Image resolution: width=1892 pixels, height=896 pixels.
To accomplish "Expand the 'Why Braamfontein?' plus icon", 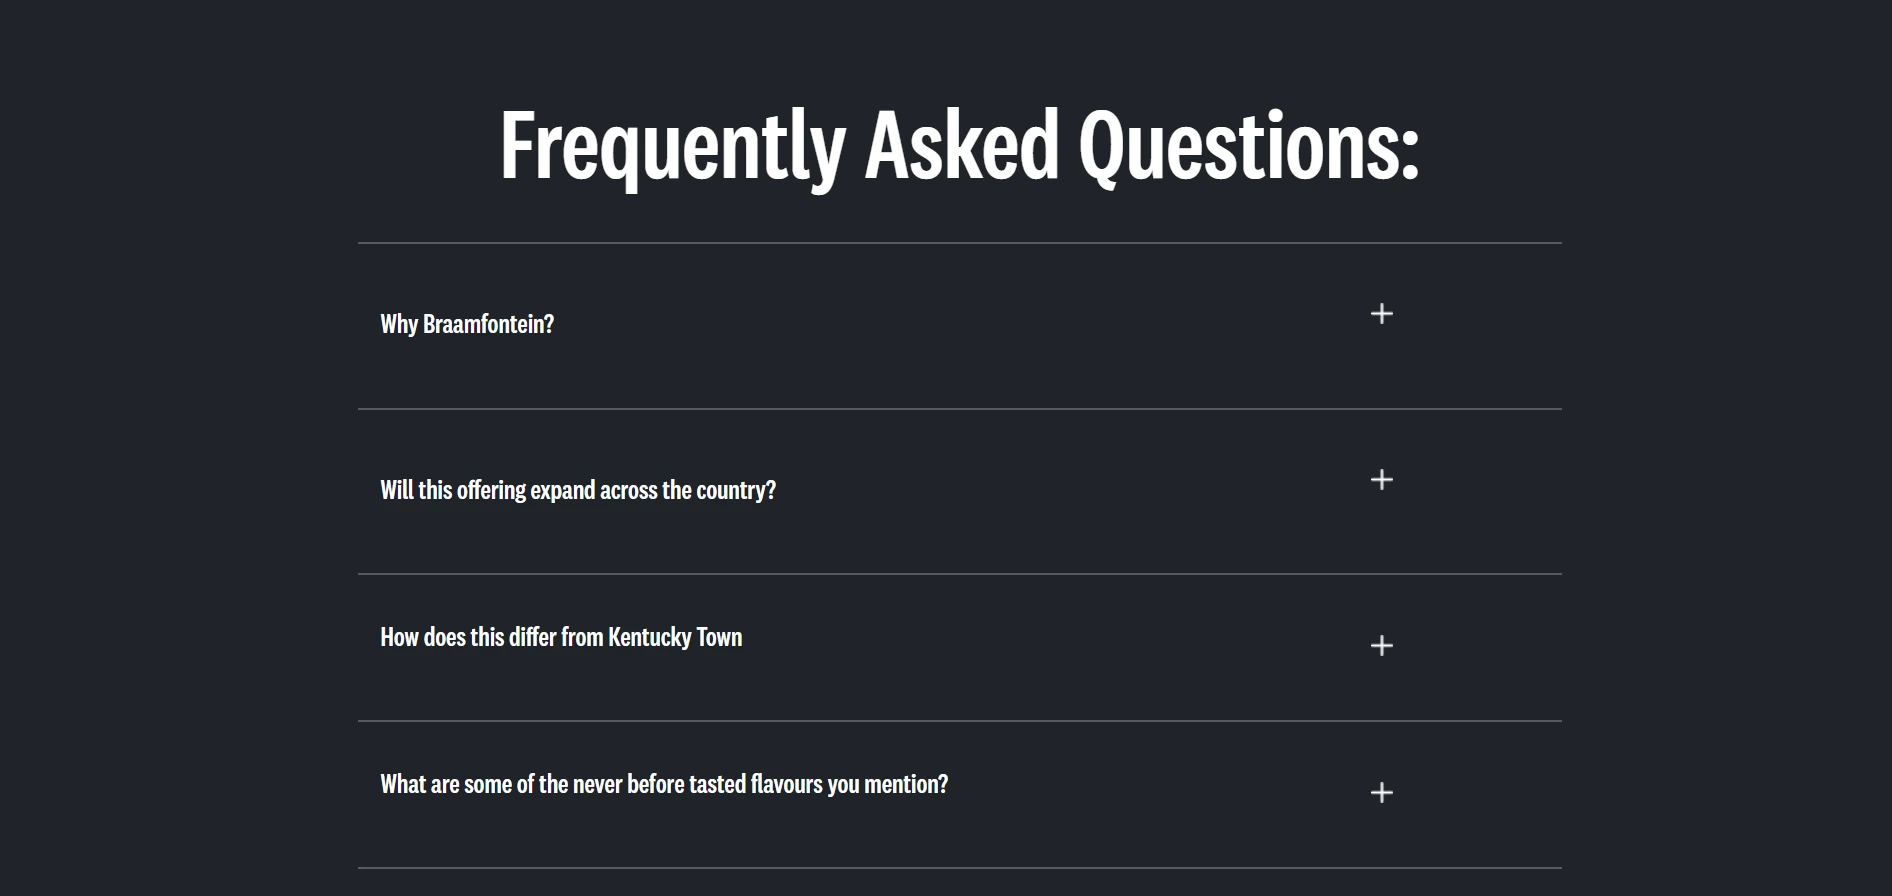I will coord(1381,314).
